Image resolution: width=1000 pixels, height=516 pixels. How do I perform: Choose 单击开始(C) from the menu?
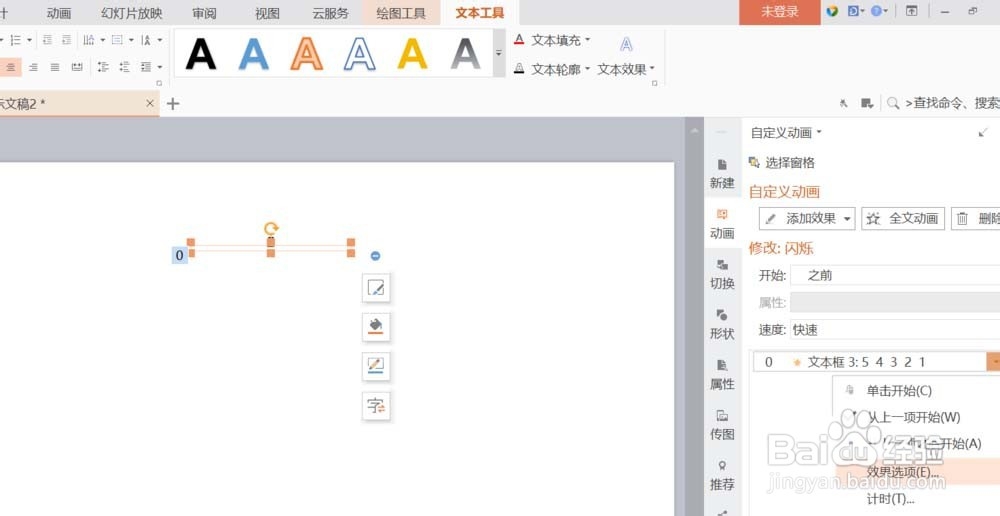click(899, 390)
